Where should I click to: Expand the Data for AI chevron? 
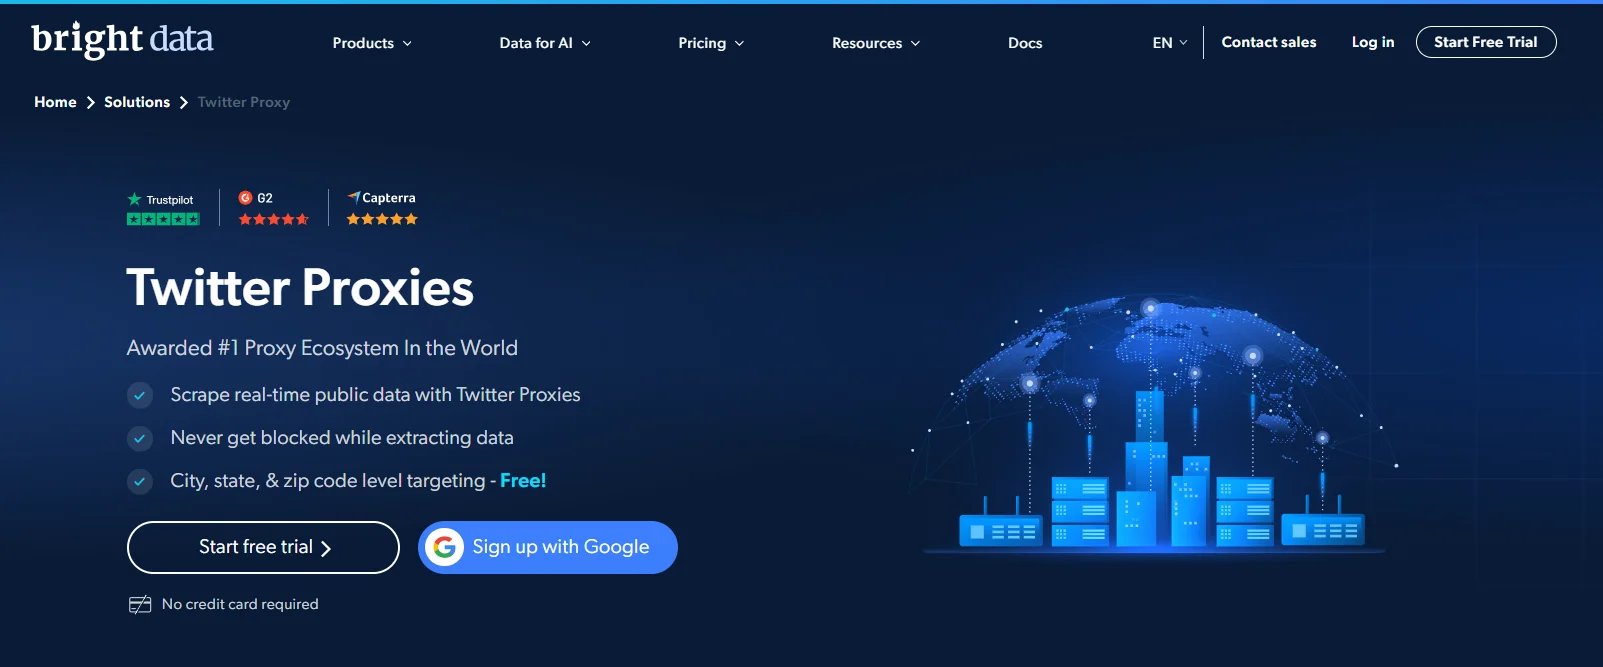click(586, 44)
